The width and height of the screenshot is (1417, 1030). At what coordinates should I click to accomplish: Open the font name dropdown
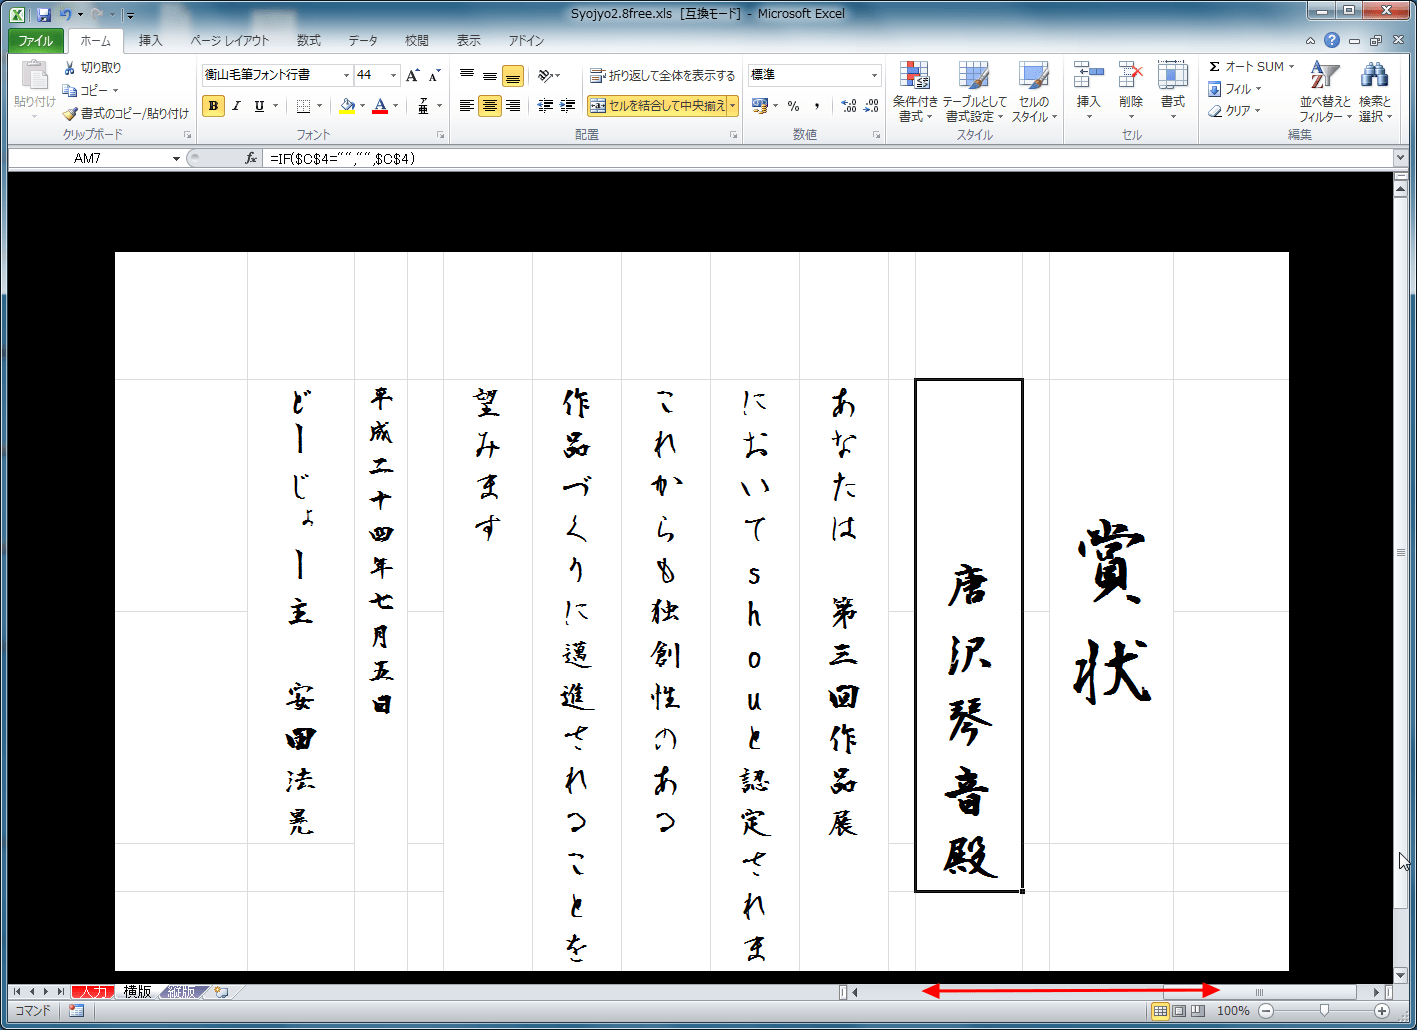tap(346, 75)
